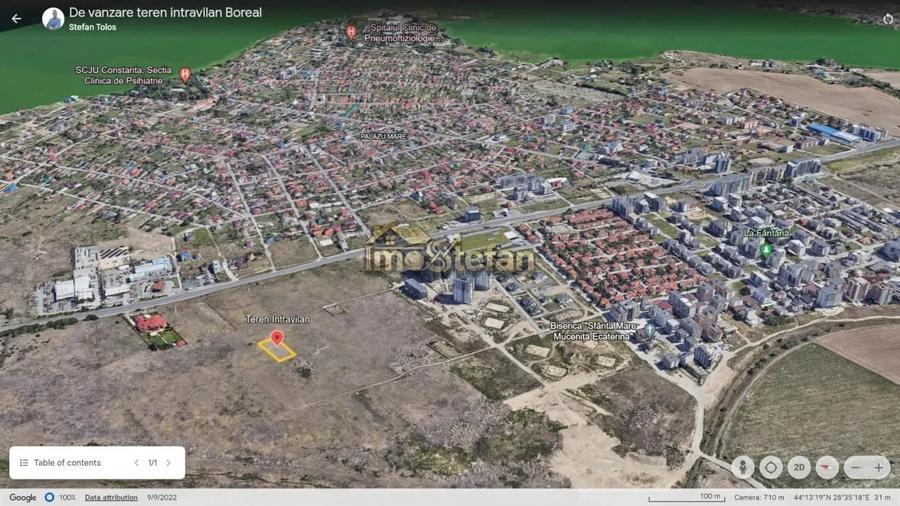Activate the Pegman Street View icon
This screenshot has height=506, width=900.
point(742,468)
